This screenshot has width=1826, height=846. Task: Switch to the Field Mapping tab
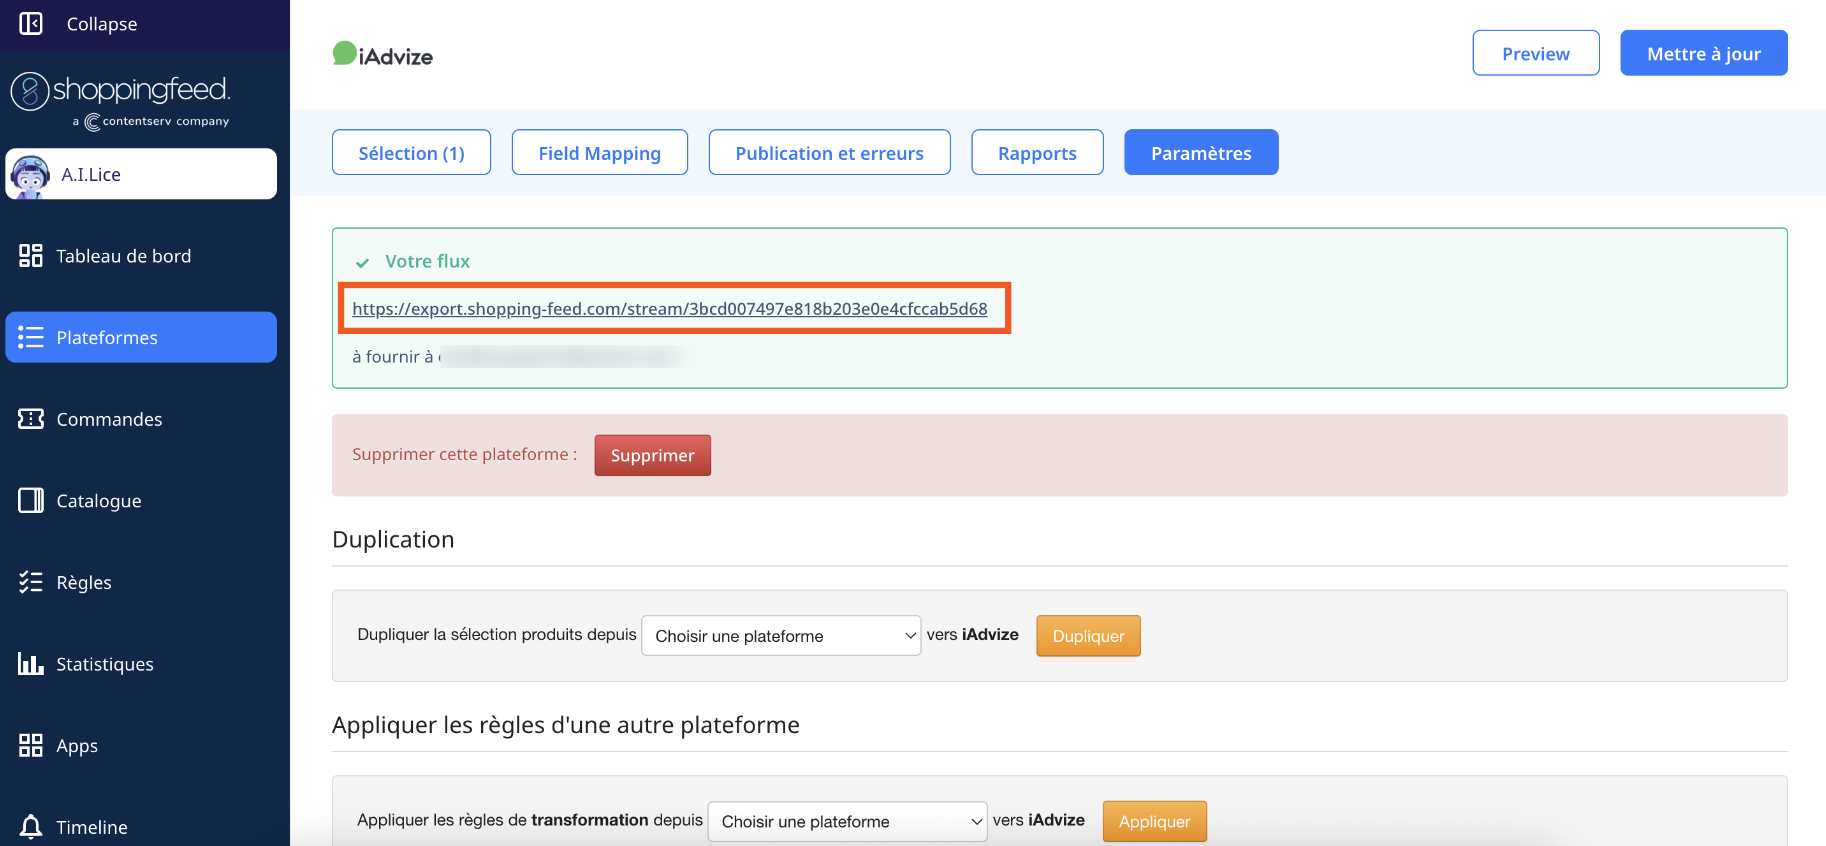coord(599,152)
